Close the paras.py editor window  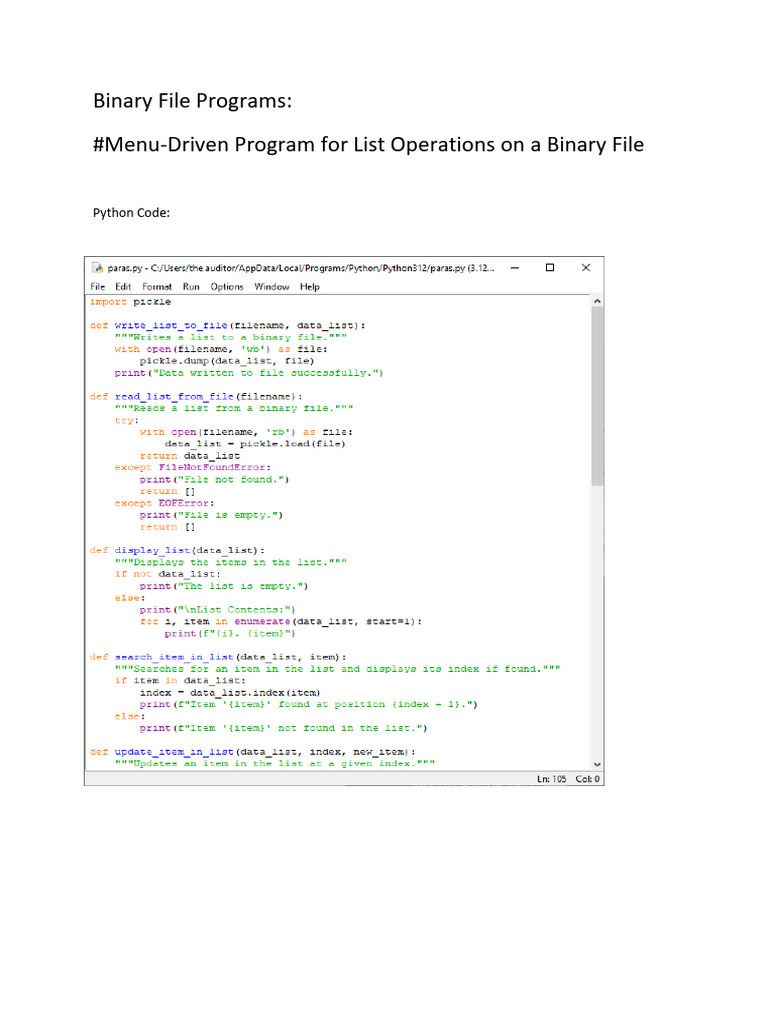(x=586, y=268)
